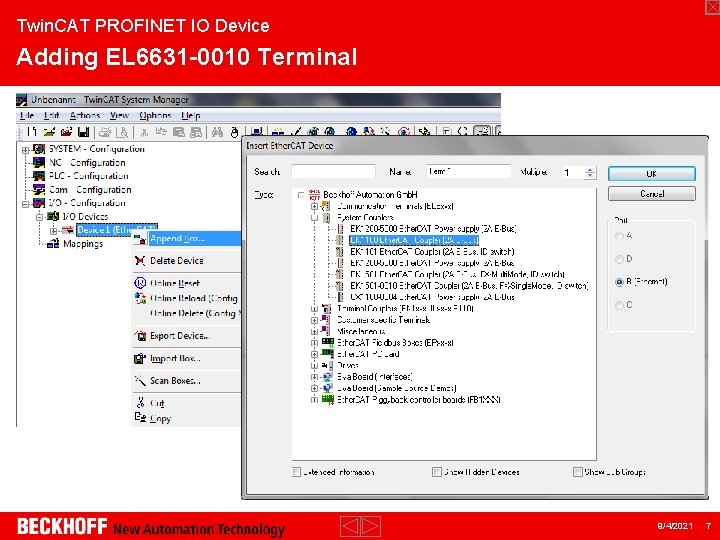
Task: Expand the Terminal Couplers group
Action: point(314,309)
